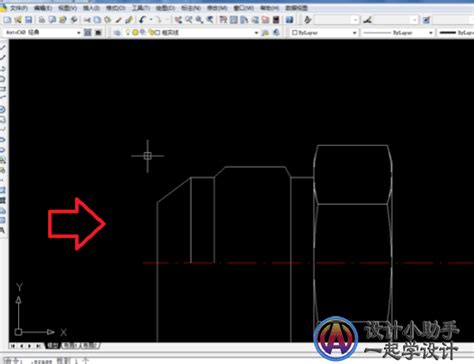Click the Pan realtime icon
Image resolution: width=474 pixels, height=364 pixels.
(x=178, y=20)
